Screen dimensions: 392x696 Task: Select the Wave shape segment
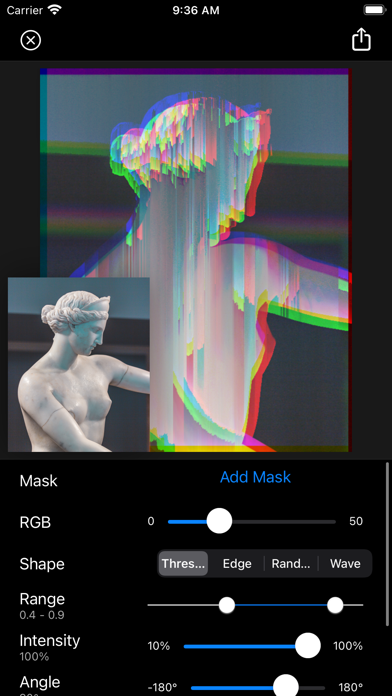click(345, 563)
